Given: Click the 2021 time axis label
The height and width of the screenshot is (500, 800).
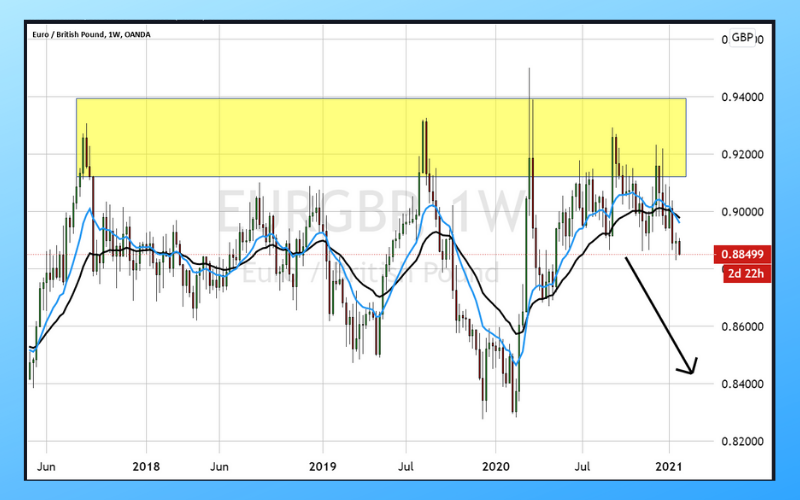Looking at the screenshot, I should 671,466.
